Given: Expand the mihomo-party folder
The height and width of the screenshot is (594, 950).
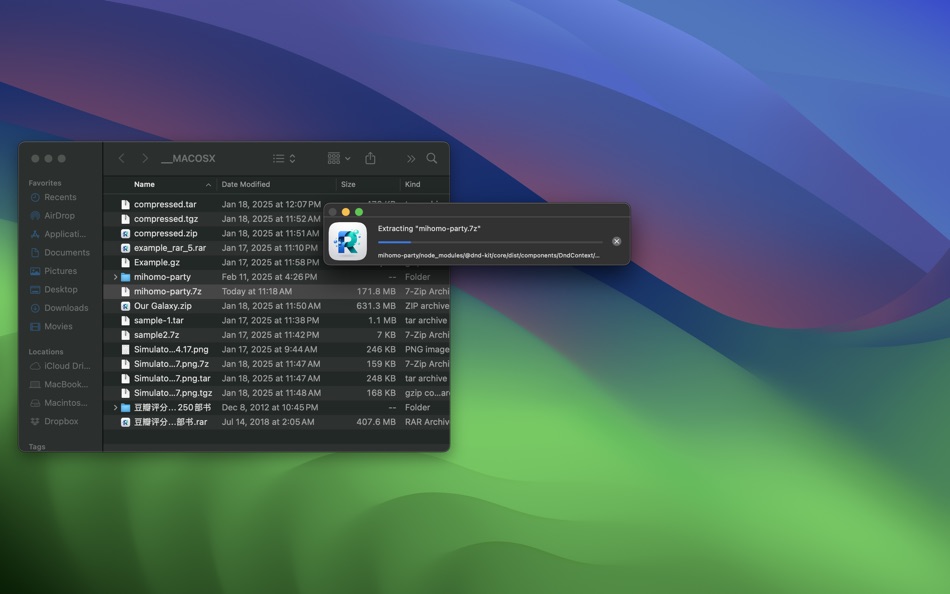Looking at the screenshot, I should tap(117, 276).
